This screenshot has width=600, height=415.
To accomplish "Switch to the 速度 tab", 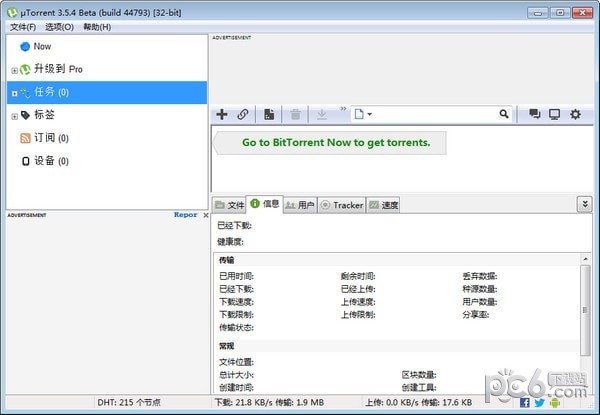I will click(384, 205).
